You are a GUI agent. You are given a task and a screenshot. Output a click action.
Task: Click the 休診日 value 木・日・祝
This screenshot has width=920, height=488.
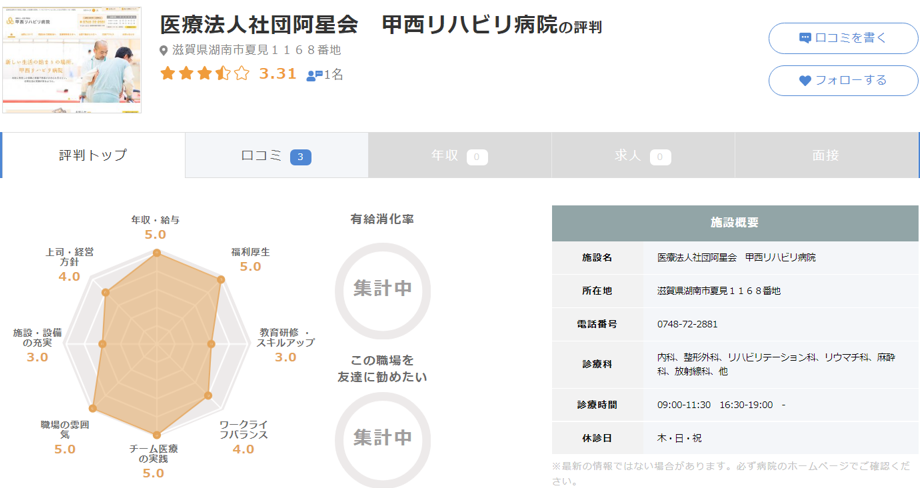click(679, 438)
